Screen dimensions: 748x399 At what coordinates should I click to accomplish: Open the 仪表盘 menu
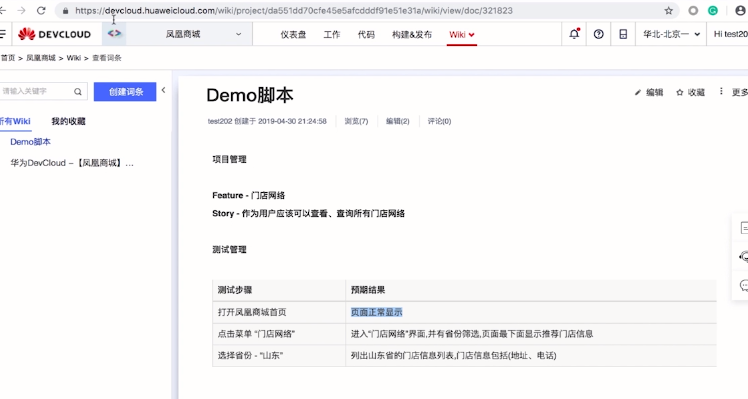293,34
